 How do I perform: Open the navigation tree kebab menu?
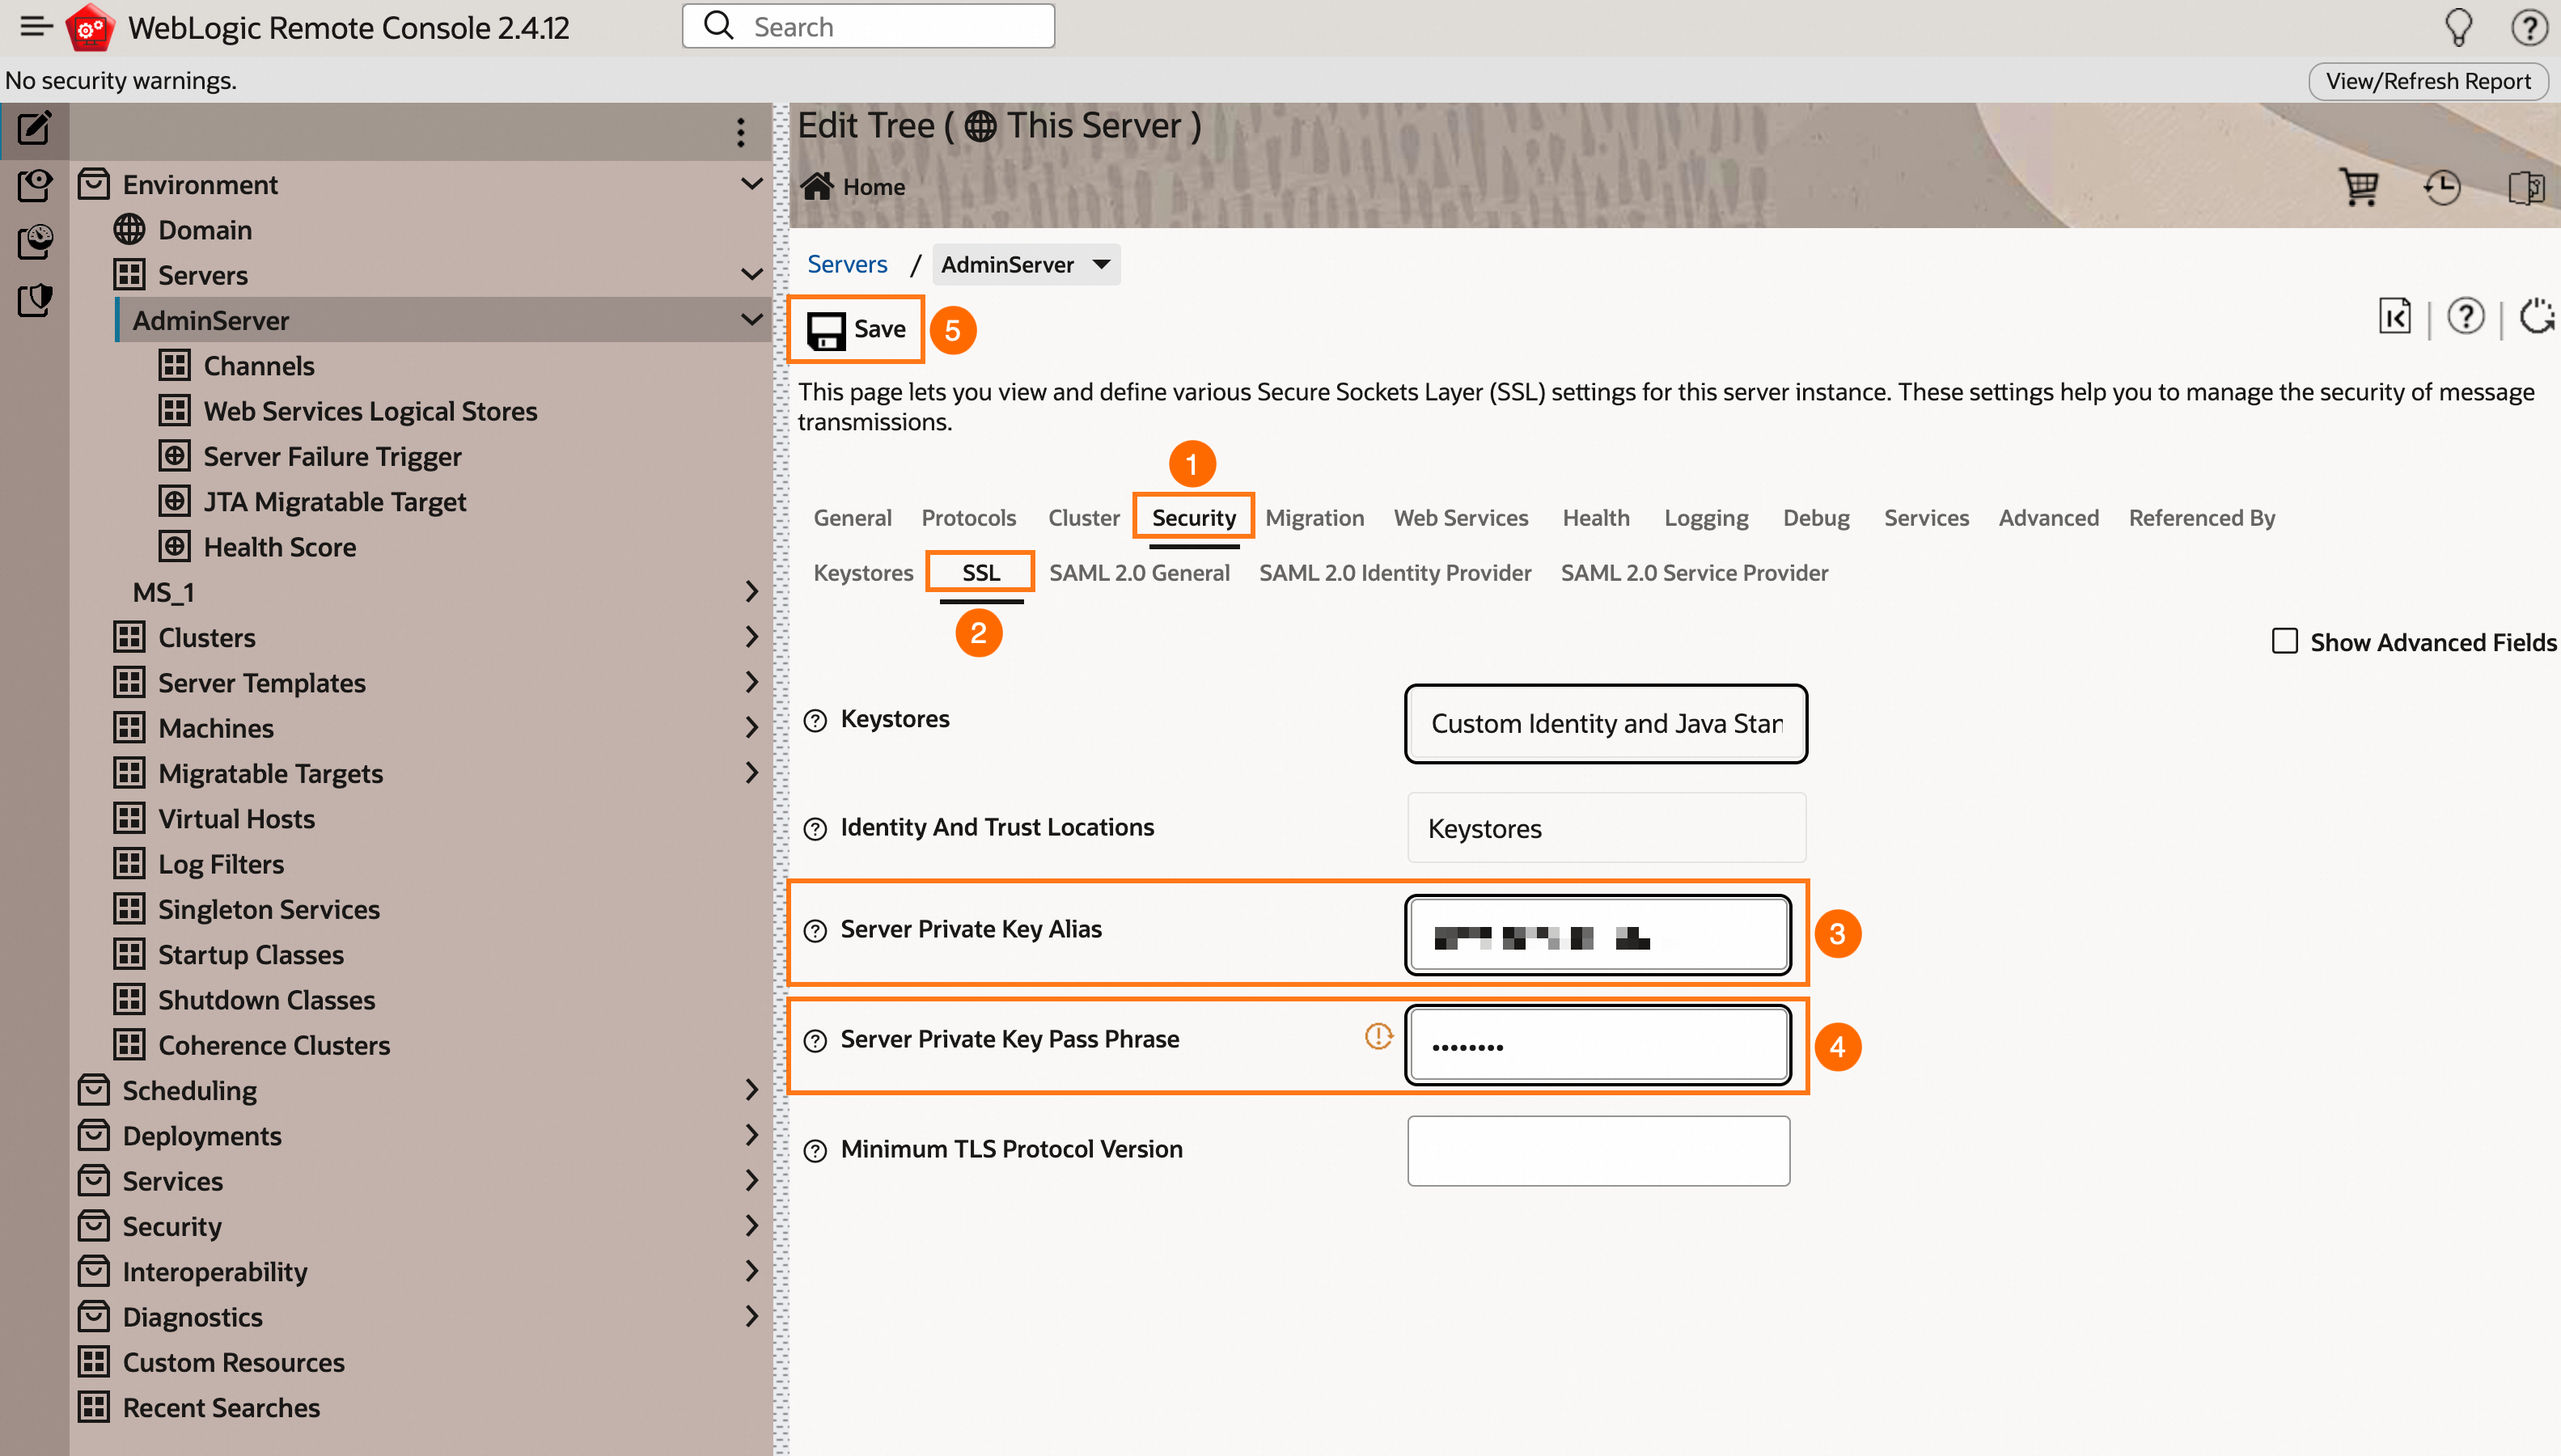coord(740,132)
